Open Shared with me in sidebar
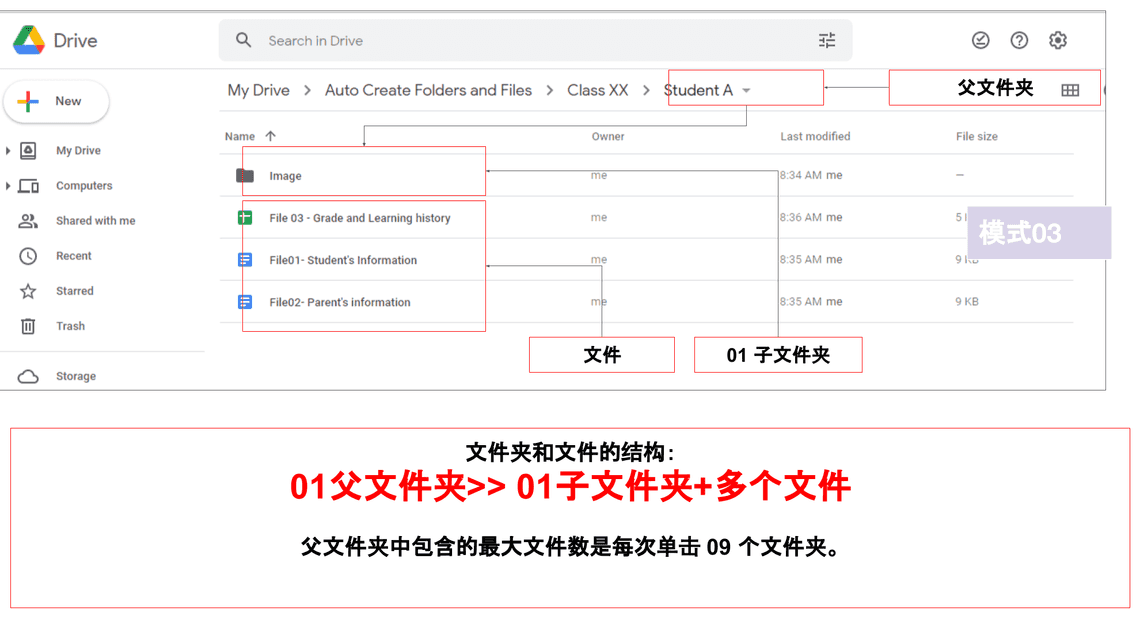The image size is (1140, 622). coord(95,221)
